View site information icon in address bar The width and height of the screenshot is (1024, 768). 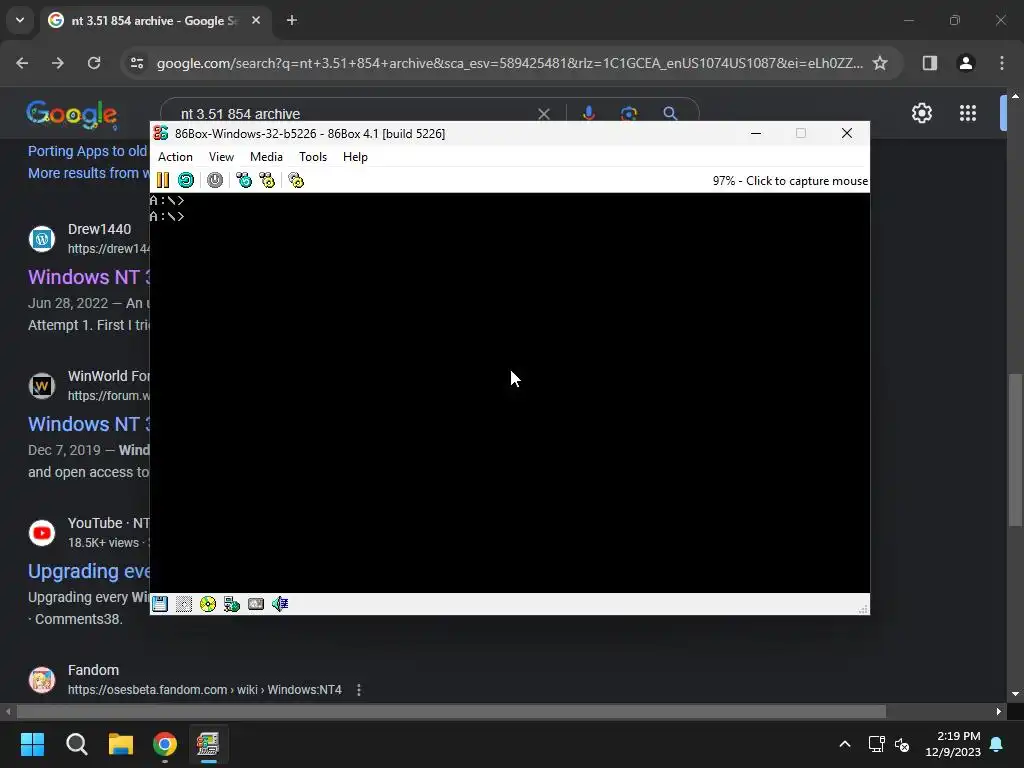(137, 63)
